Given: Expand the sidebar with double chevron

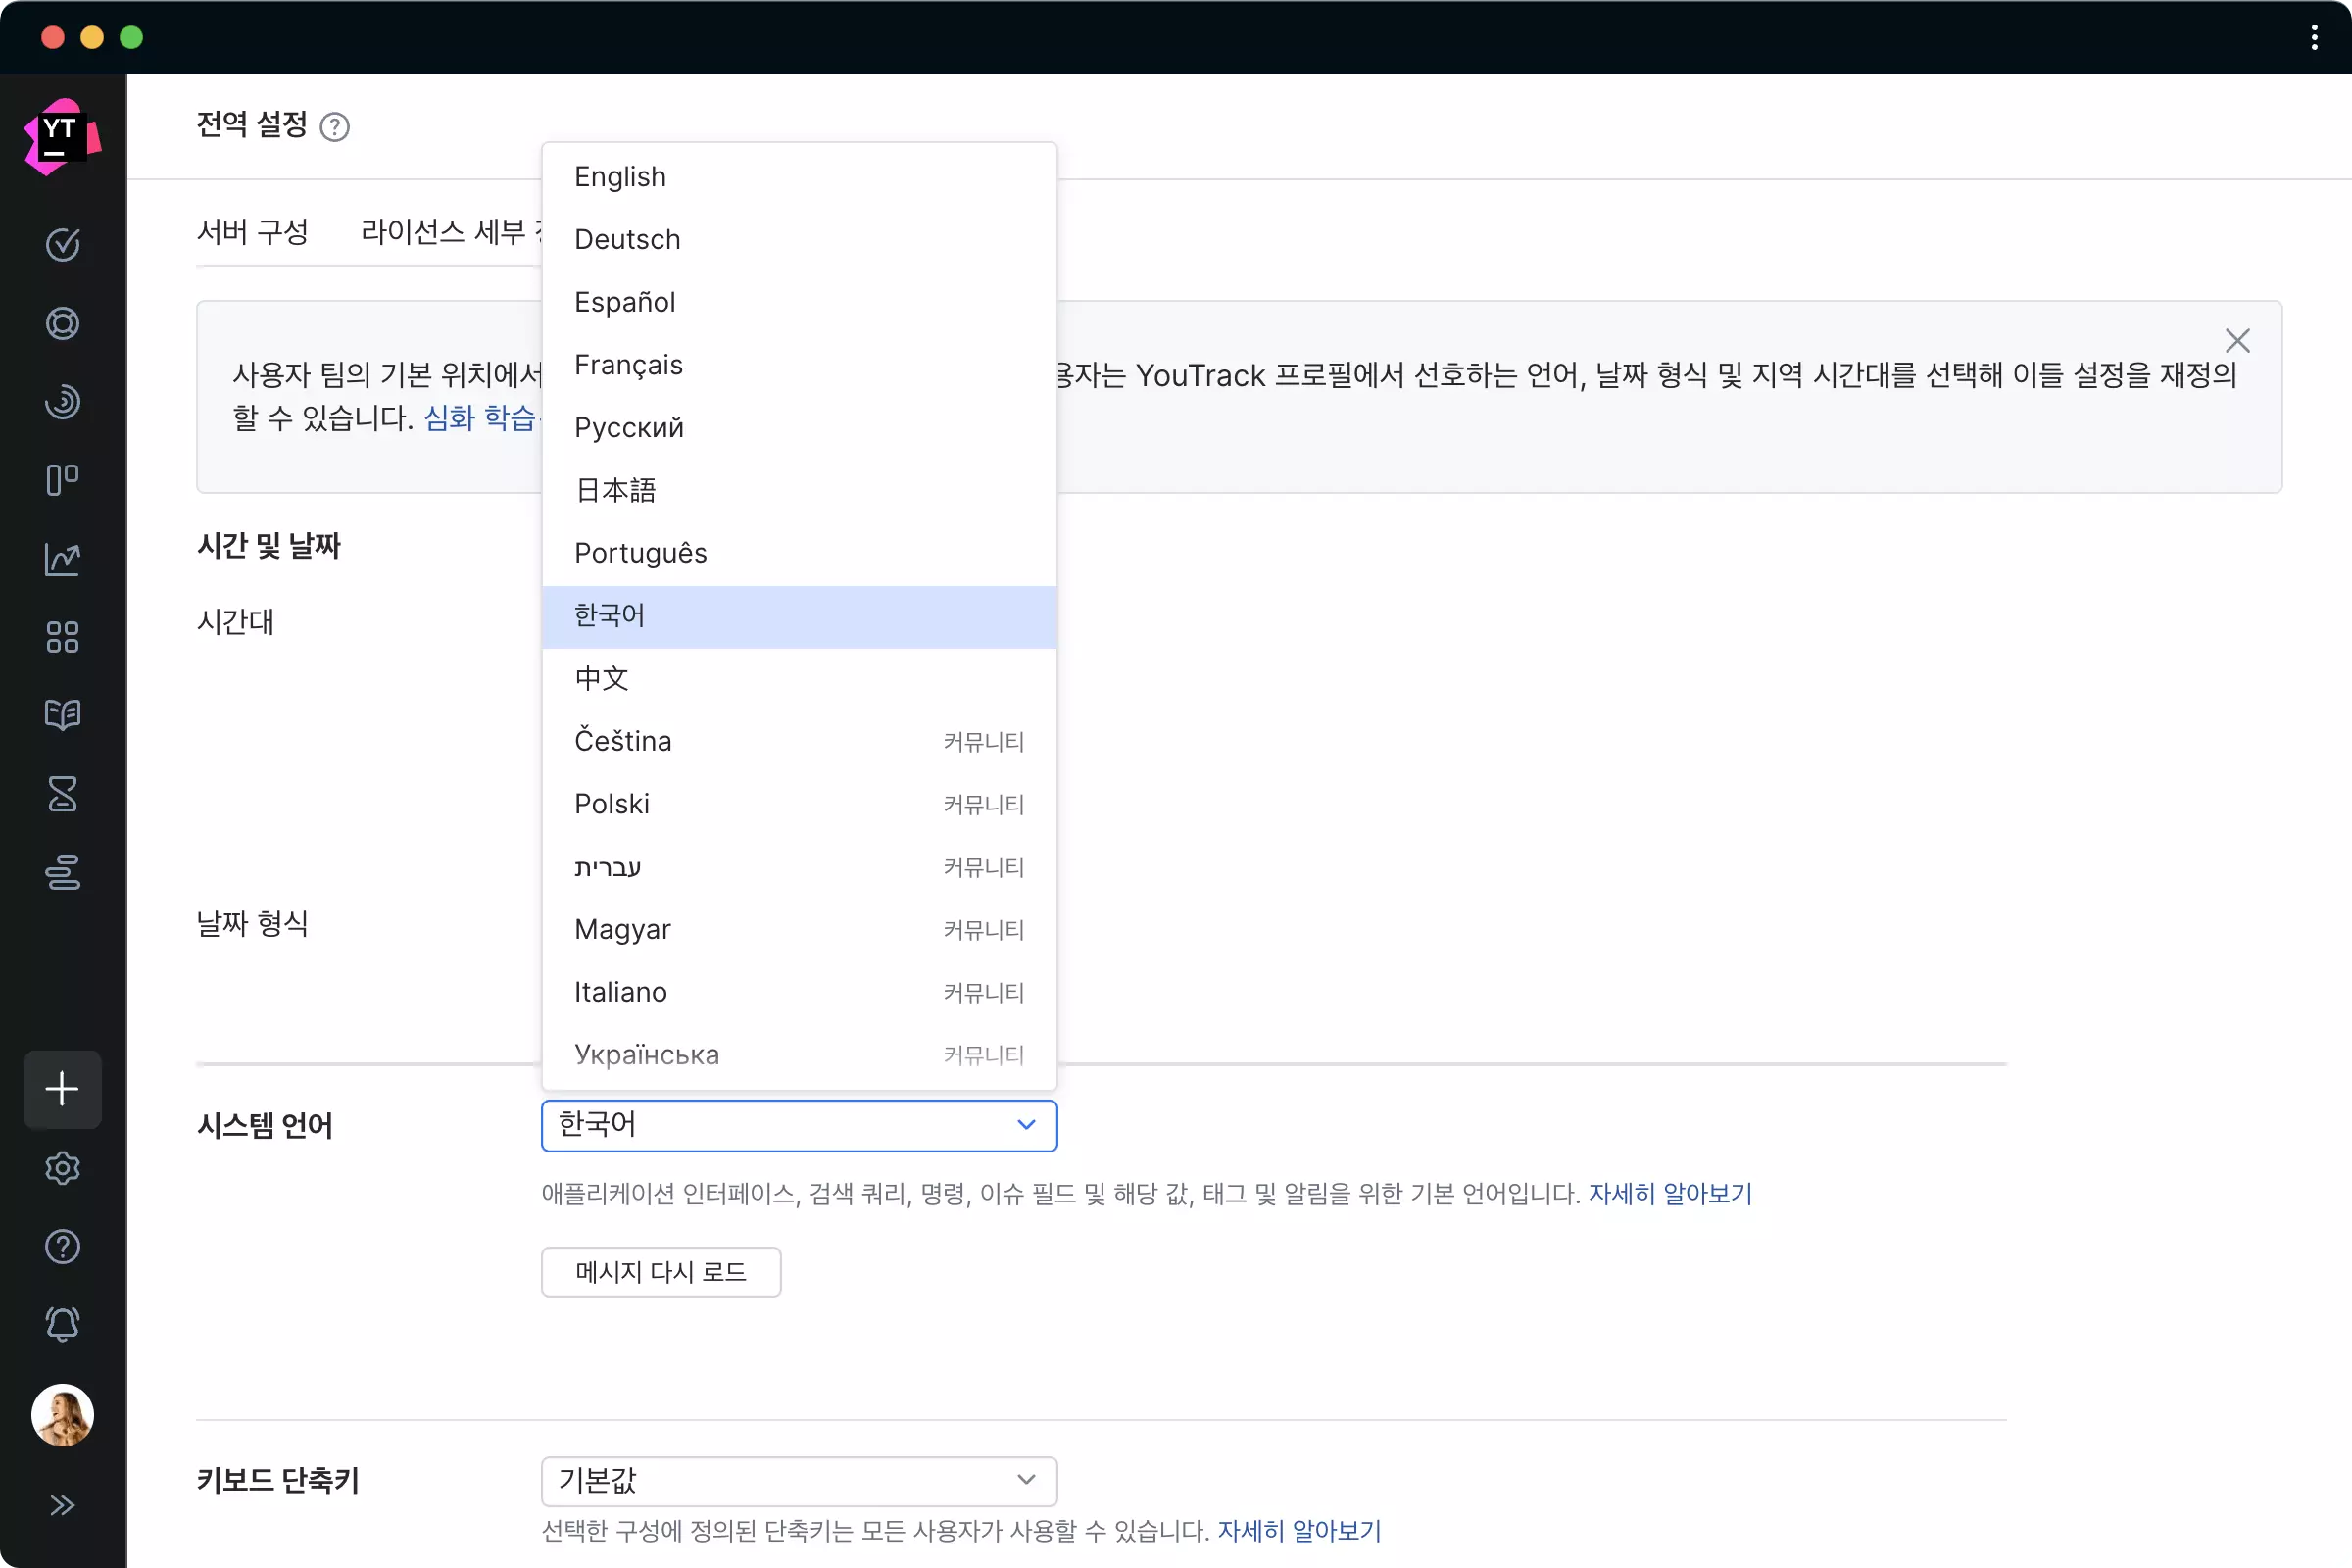Looking at the screenshot, I should point(62,1505).
